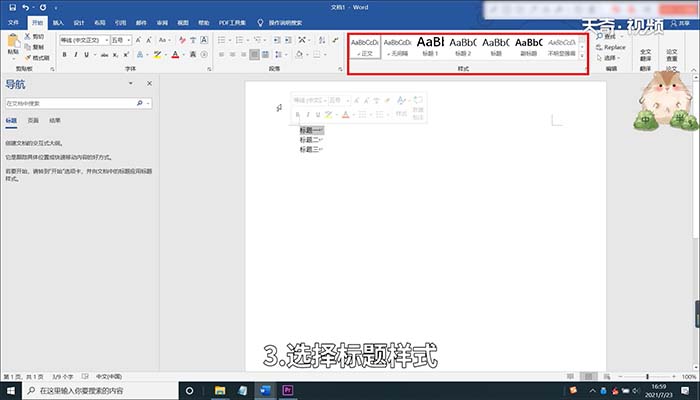The image size is (700, 400).
Task: Increase paragraph indent
Action: 288,40
